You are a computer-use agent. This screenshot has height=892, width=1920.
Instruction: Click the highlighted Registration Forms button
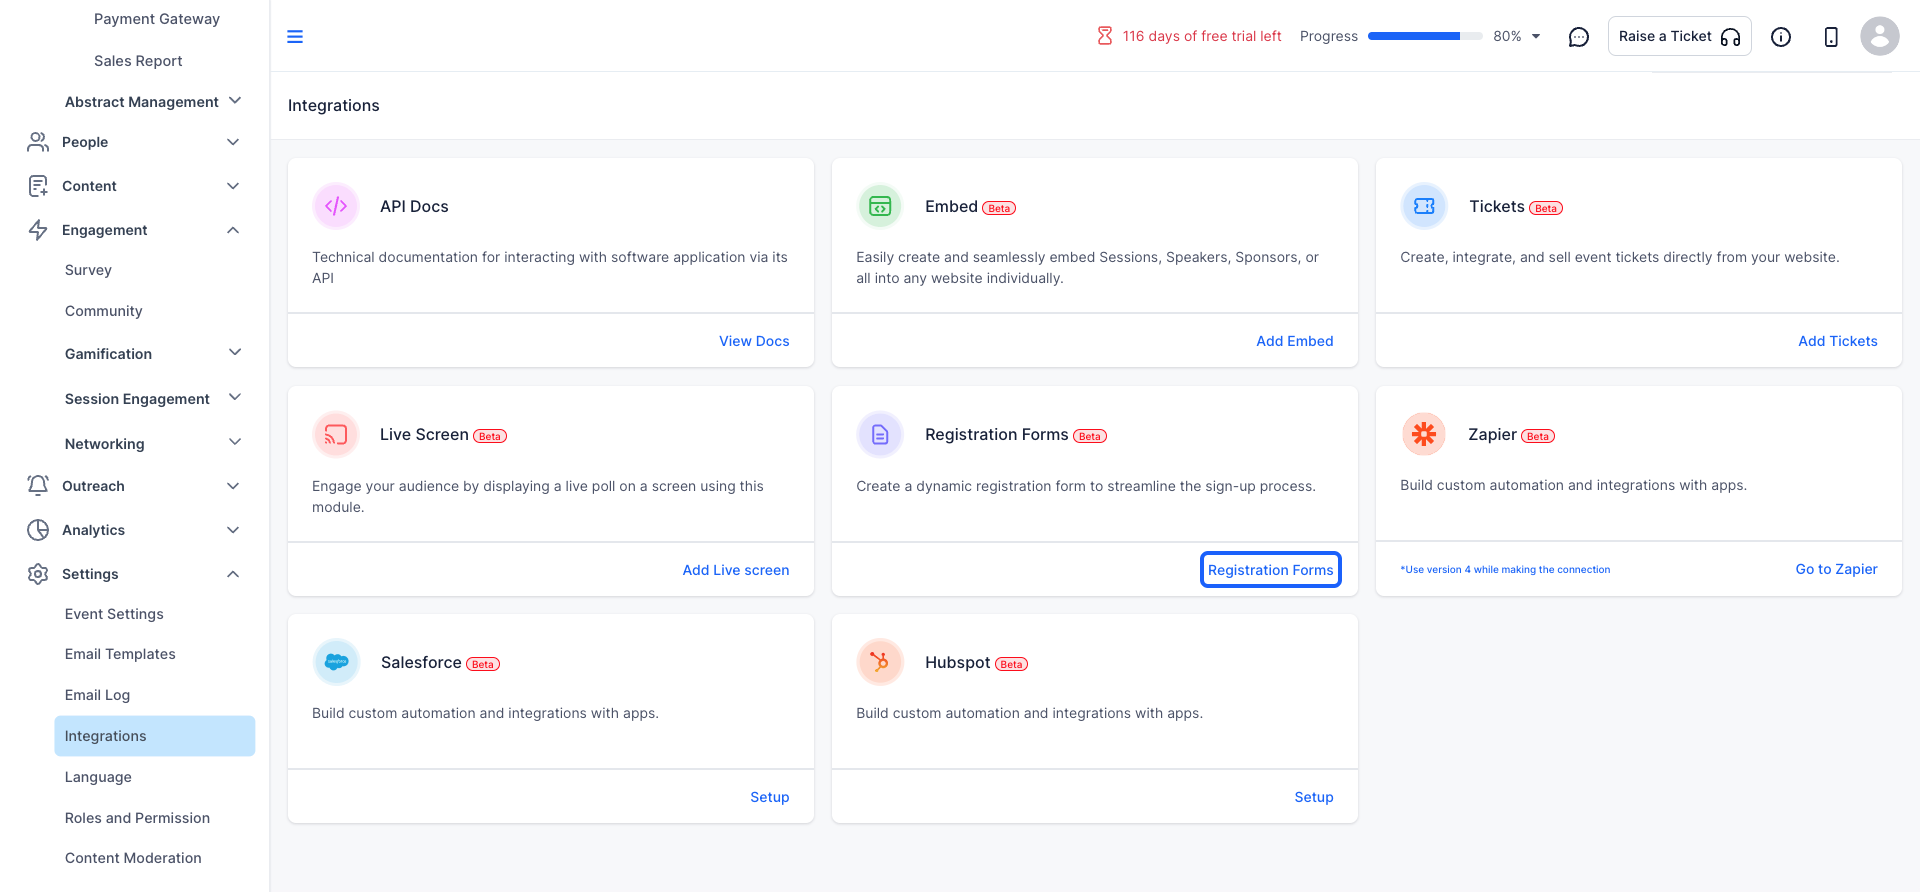1270,570
